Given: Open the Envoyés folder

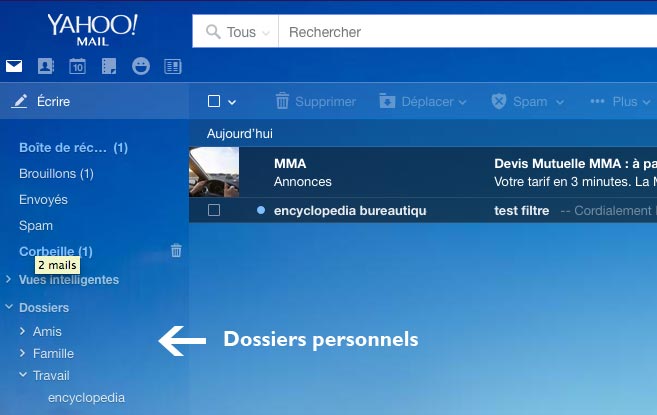Looking at the screenshot, I should click(x=43, y=199).
